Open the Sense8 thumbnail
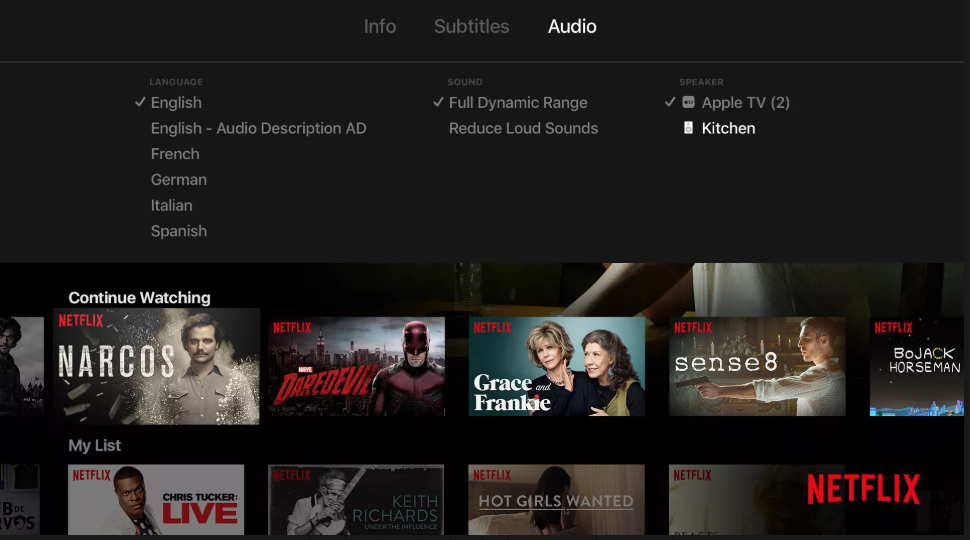The image size is (970, 540). [757, 366]
